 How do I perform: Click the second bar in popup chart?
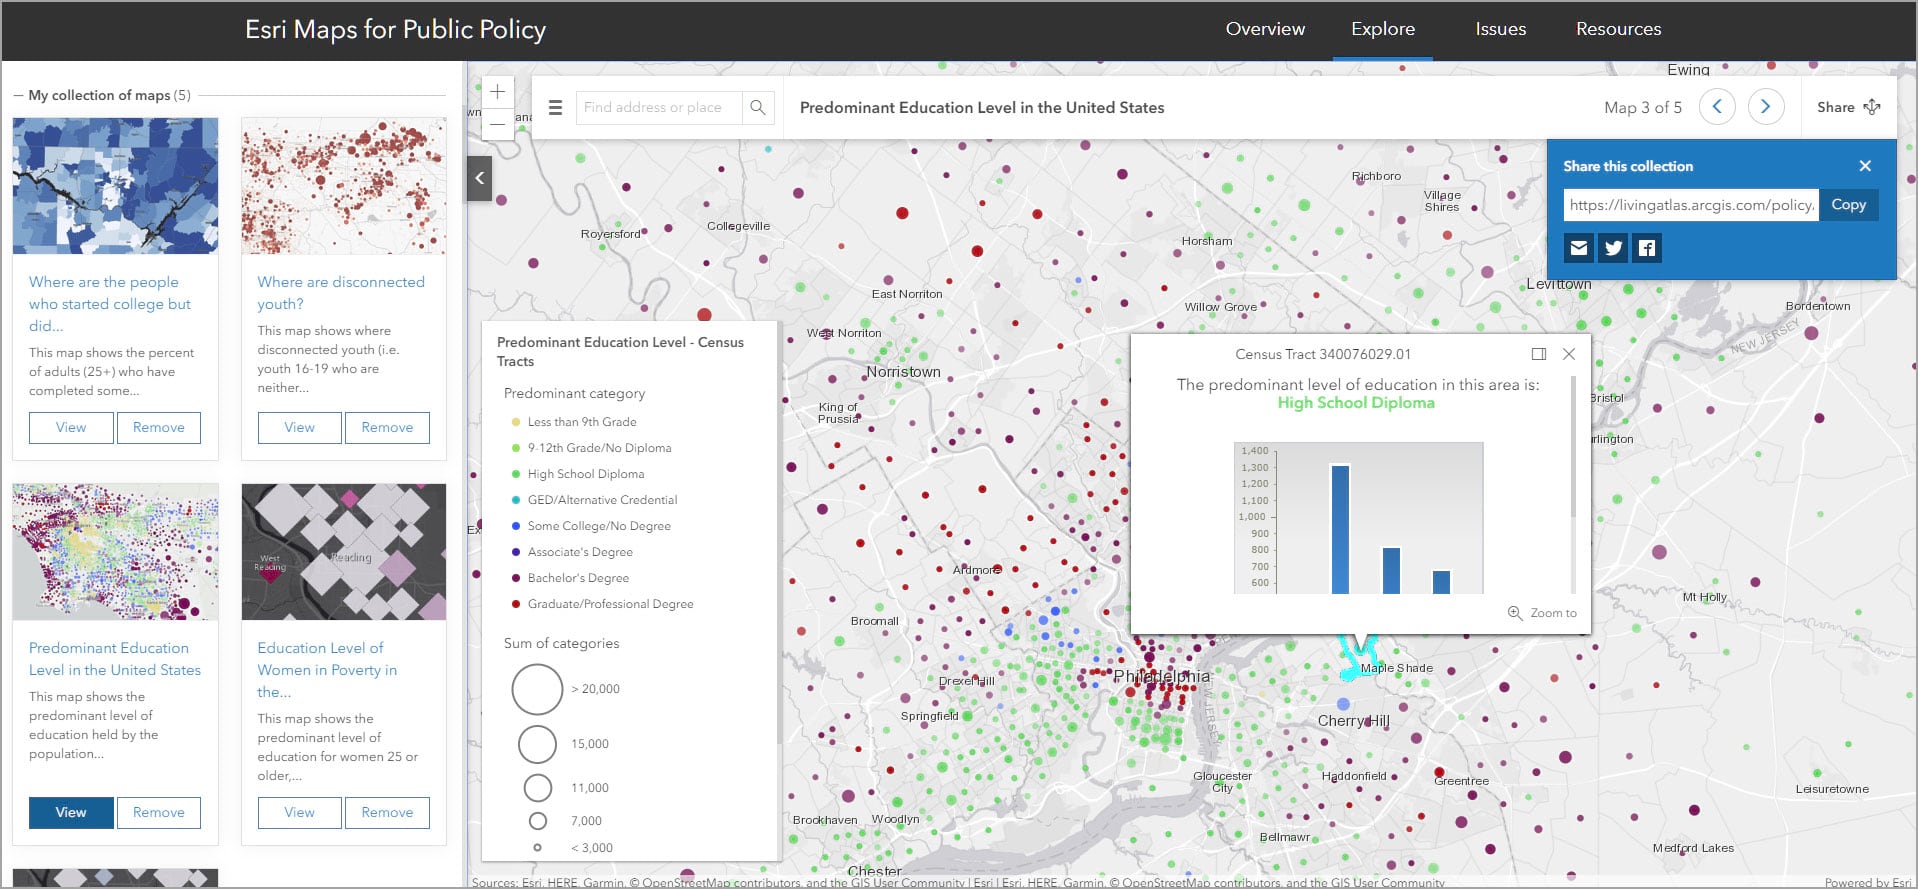point(1391,571)
